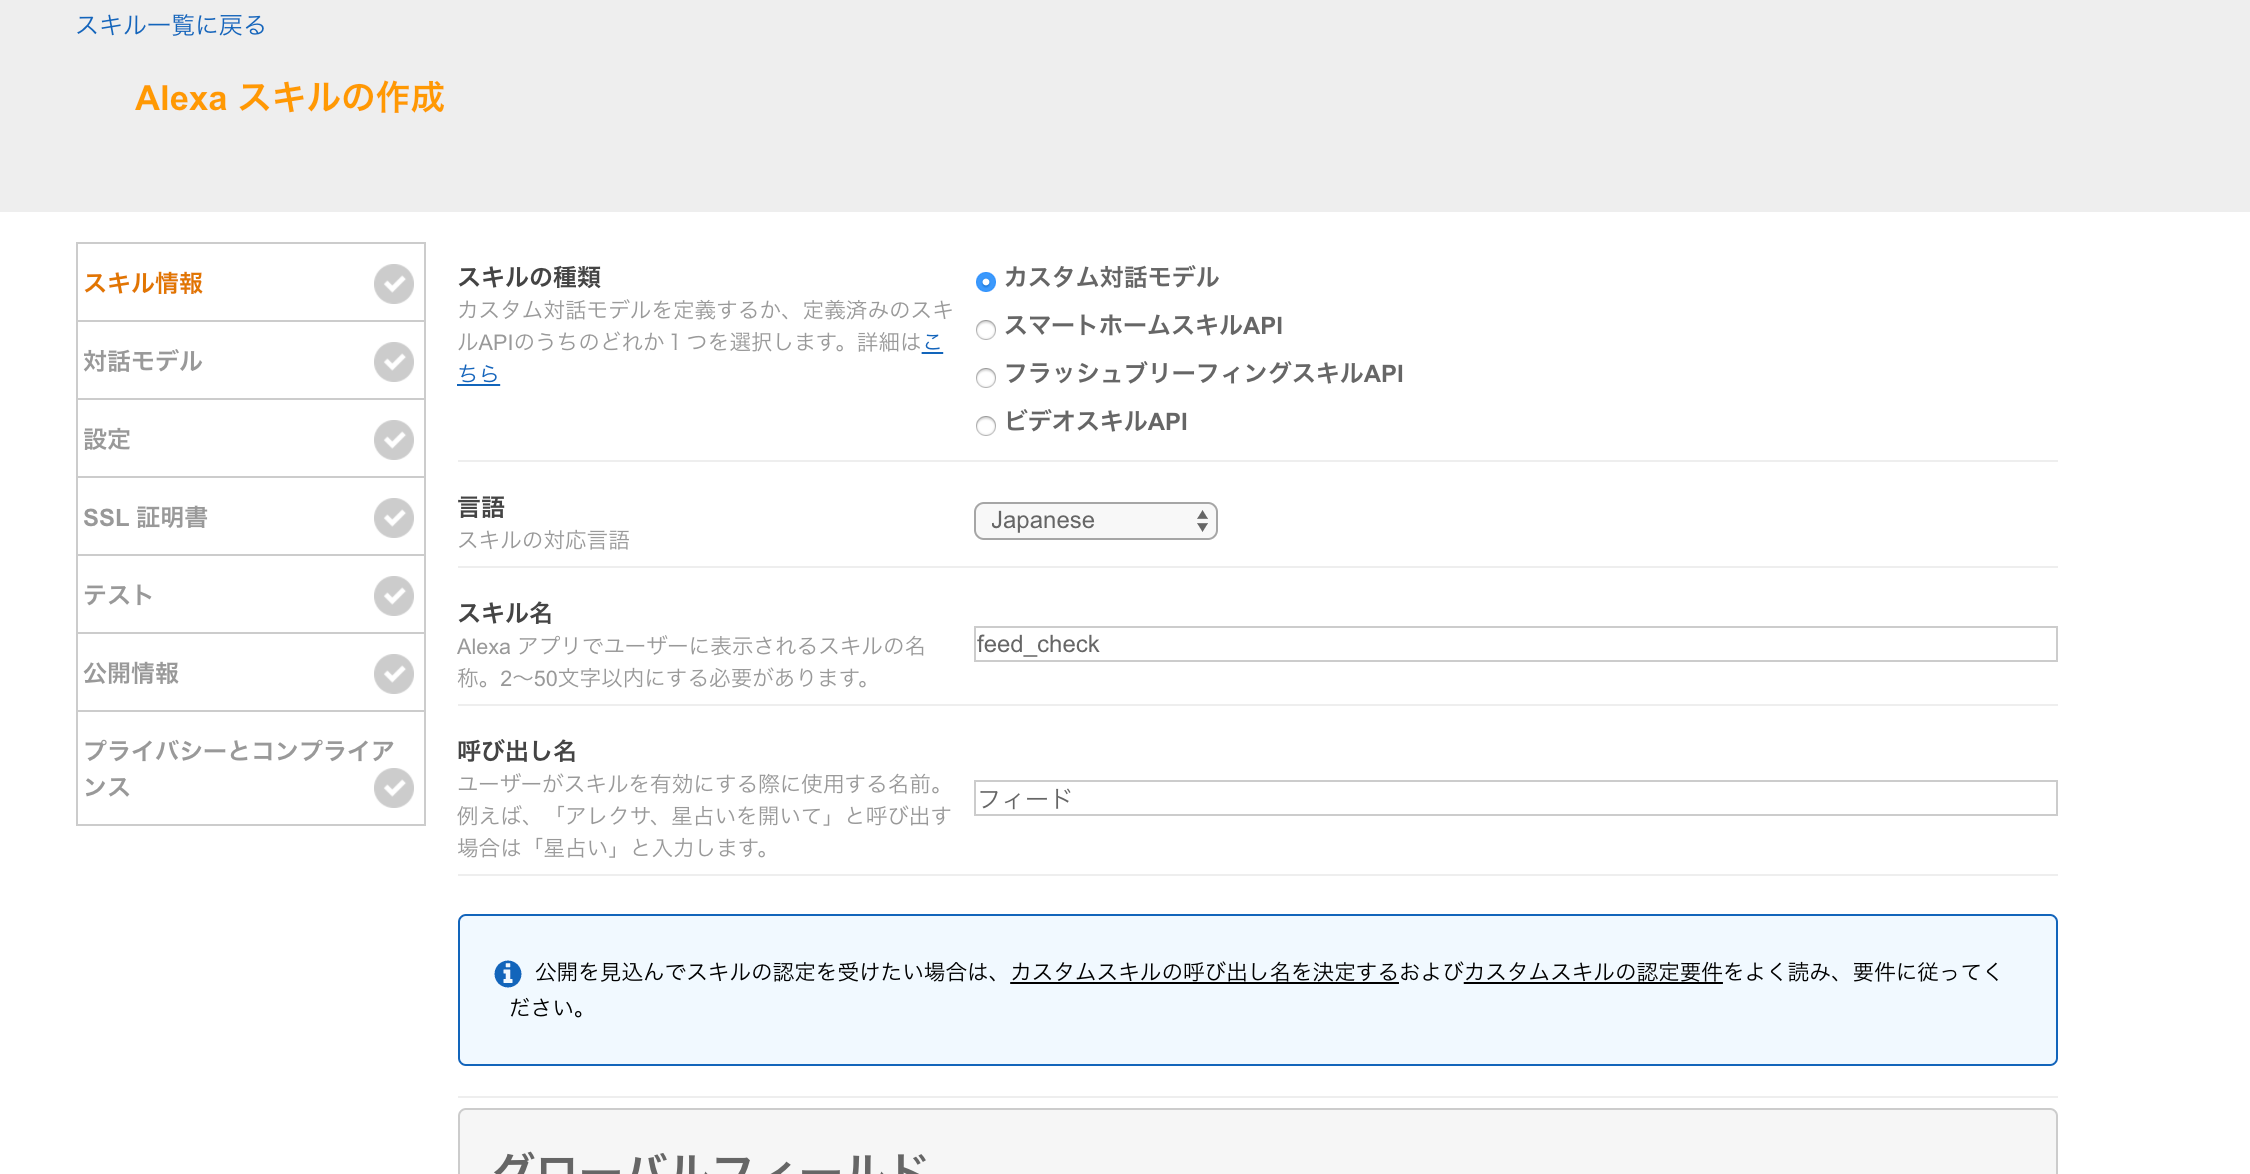The width and height of the screenshot is (2250, 1174).
Task: Click checkmark icon beside プライバシーとコンプライアンス
Action: [394, 788]
